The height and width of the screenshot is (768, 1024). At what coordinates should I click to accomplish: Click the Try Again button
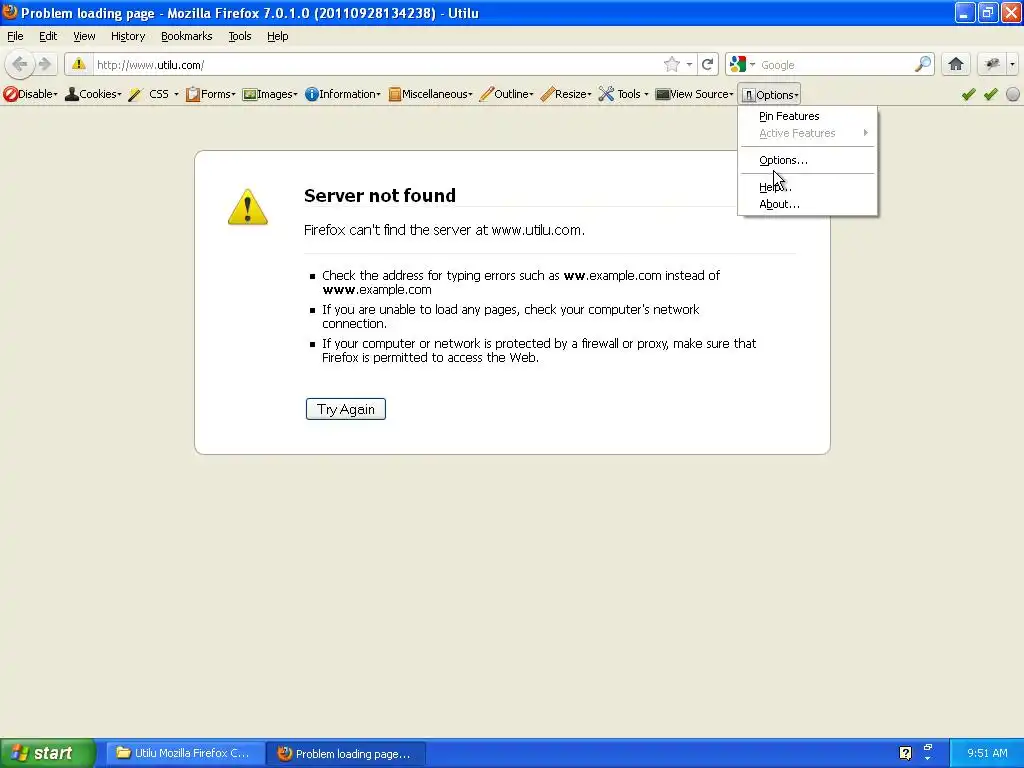345,409
